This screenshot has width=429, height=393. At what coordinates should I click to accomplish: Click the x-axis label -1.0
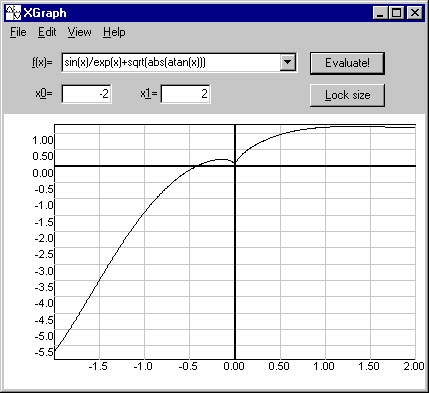coord(143,366)
